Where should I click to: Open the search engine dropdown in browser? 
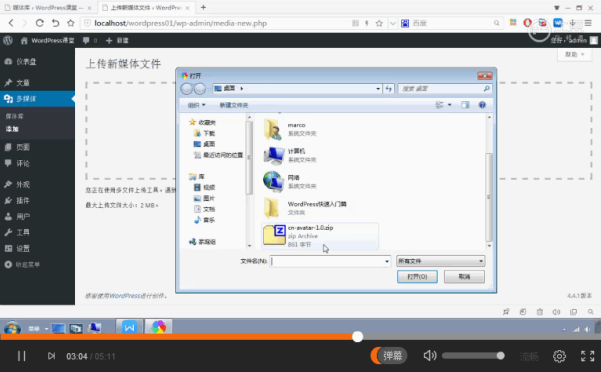tap(392, 23)
